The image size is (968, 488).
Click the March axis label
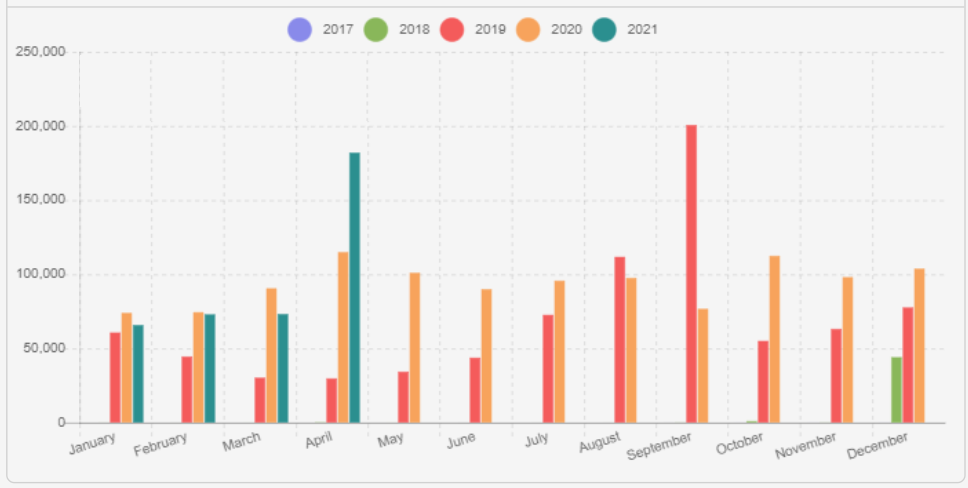(x=242, y=441)
